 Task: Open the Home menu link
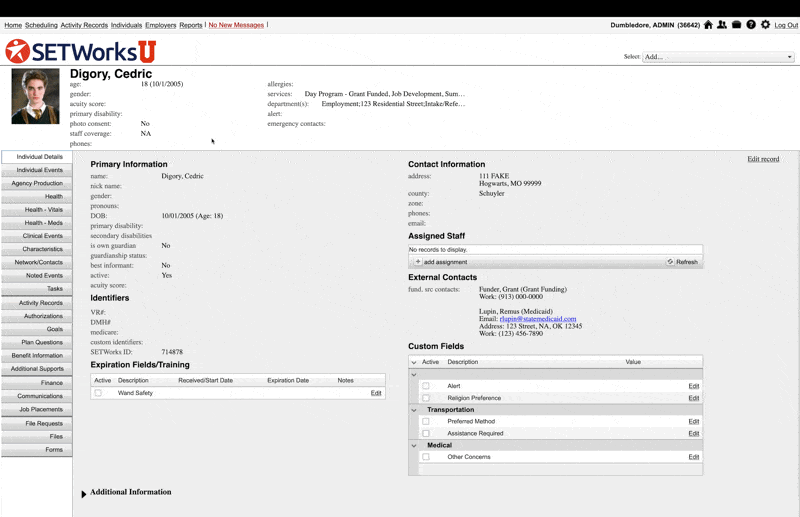13,25
